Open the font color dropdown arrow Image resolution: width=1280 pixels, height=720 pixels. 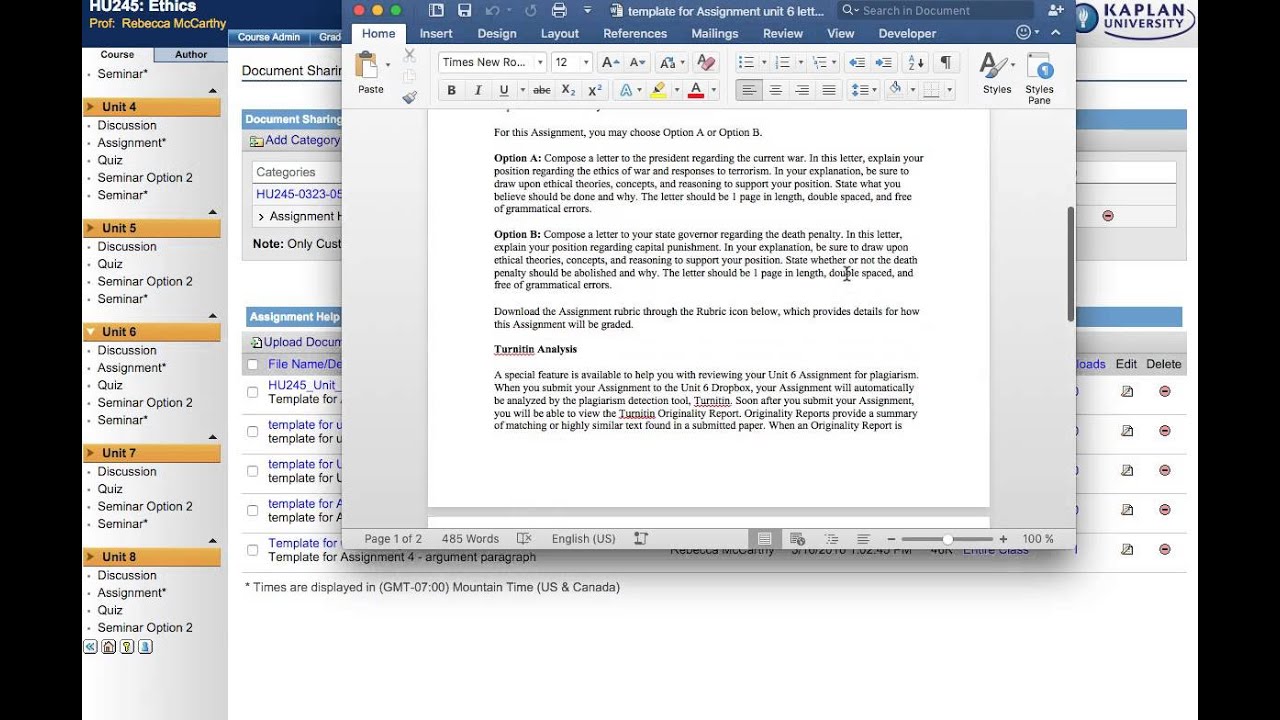click(x=712, y=90)
